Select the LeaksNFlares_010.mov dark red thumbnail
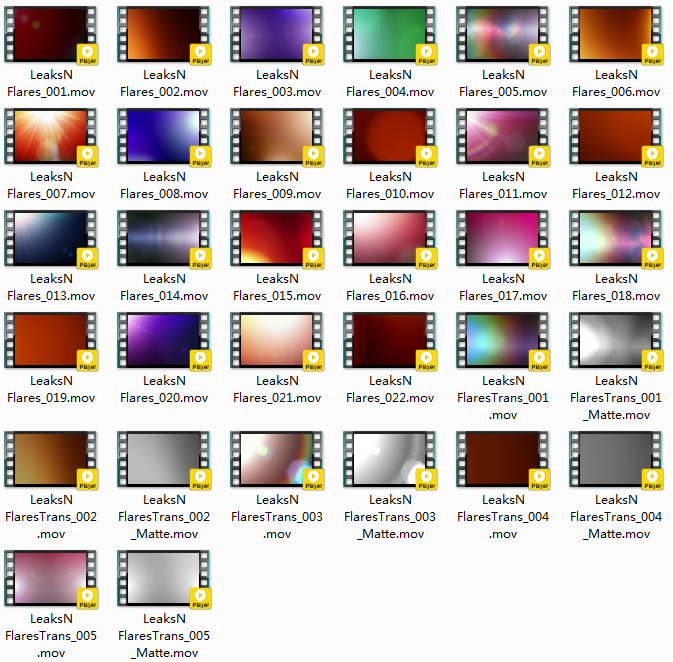673x662 pixels. coord(389,136)
